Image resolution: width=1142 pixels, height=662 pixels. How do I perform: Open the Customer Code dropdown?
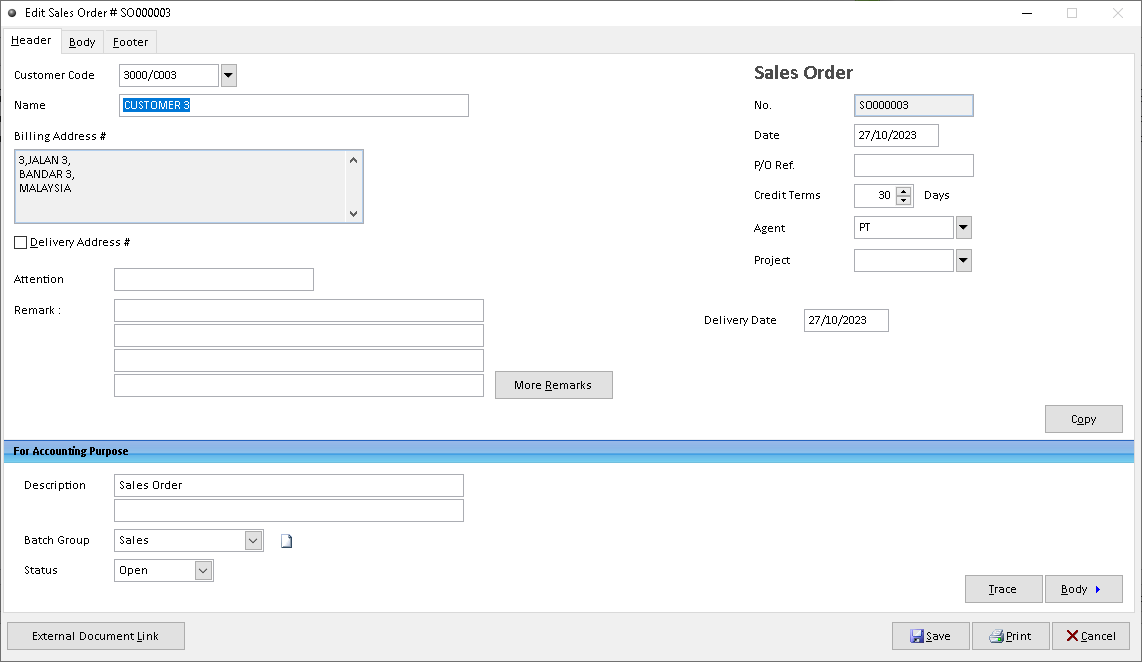tap(229, 74)
